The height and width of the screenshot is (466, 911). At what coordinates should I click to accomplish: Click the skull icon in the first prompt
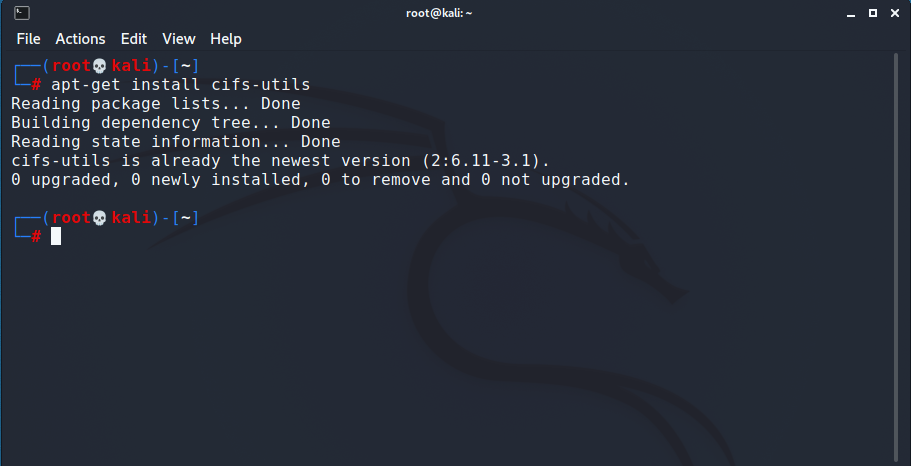click(x=100, y=66)
